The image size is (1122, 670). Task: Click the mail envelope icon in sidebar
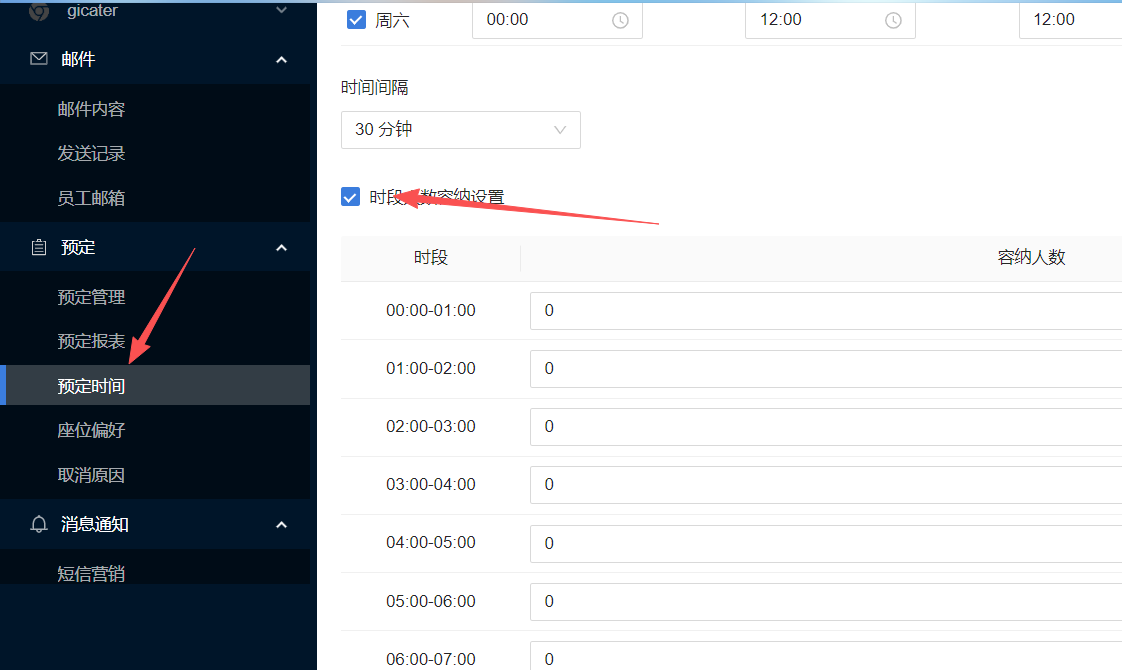click(x=39, y=60)
